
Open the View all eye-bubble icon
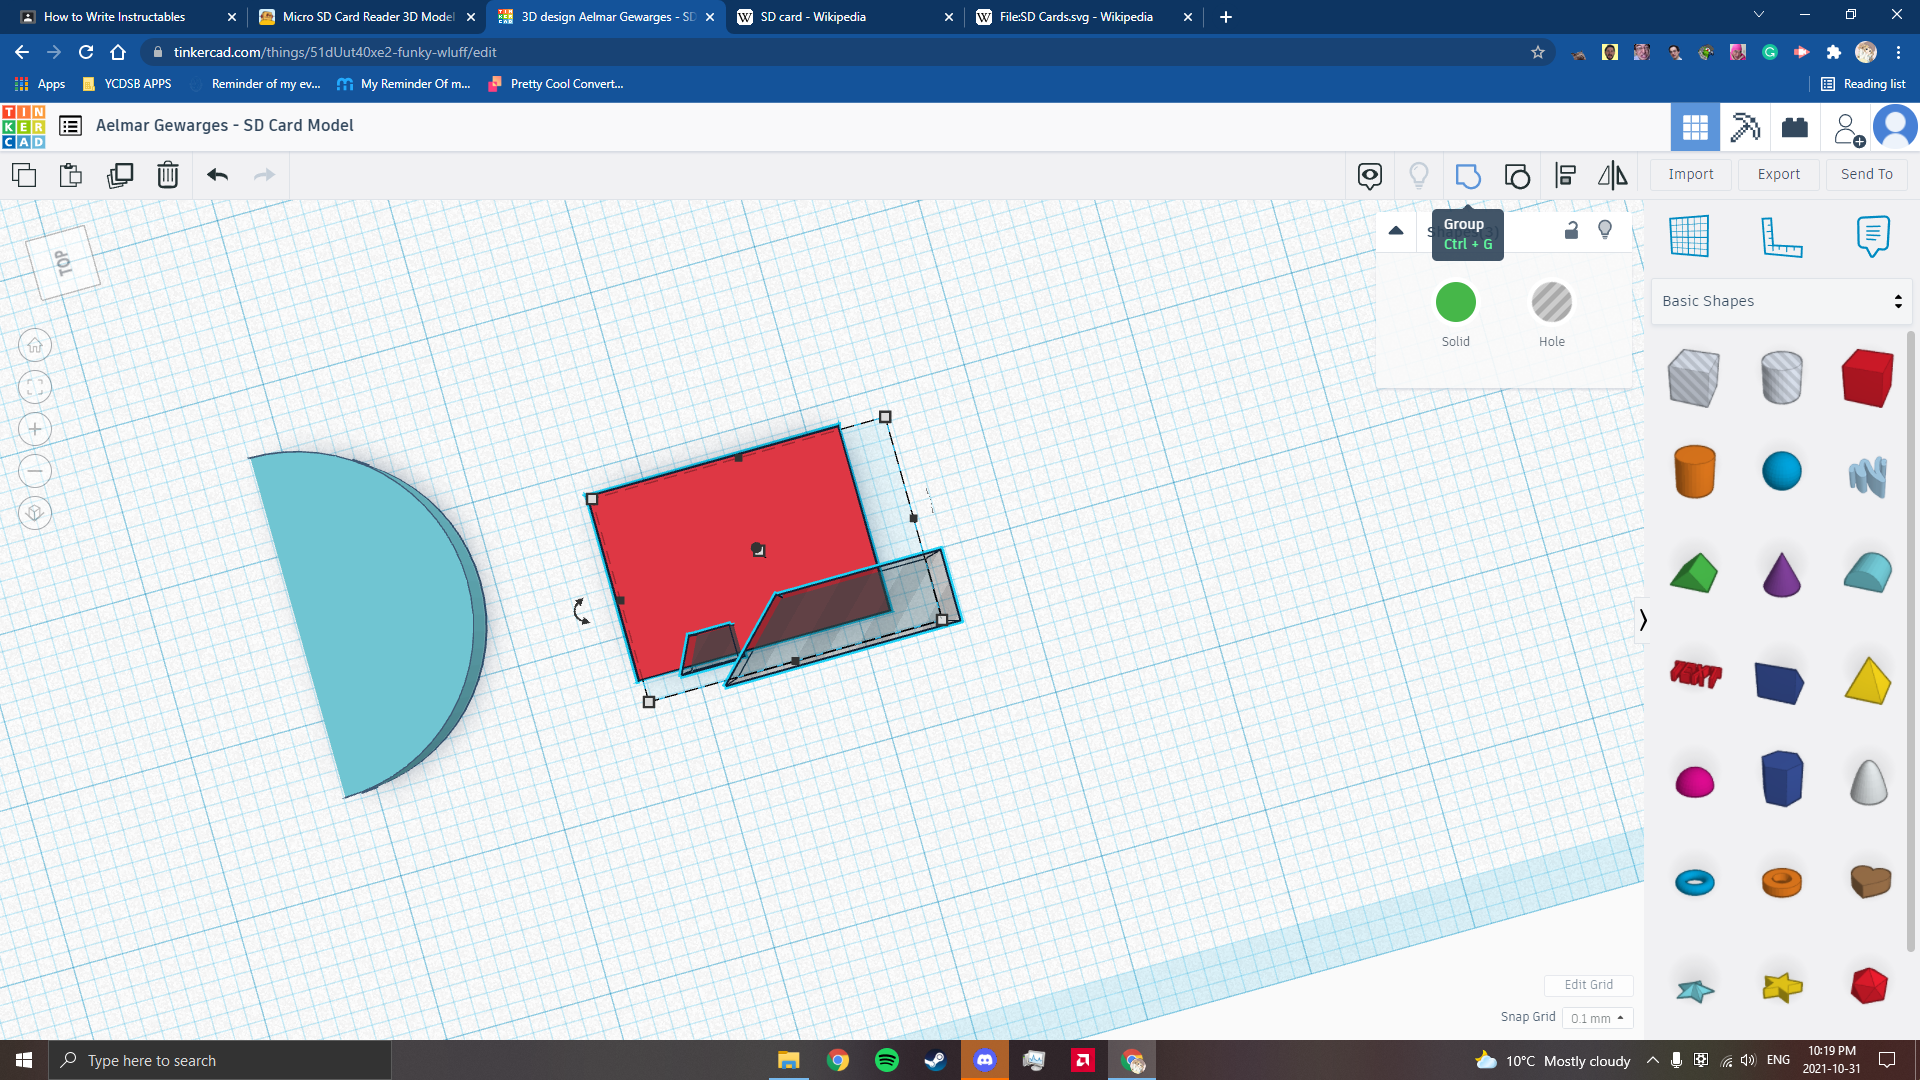(x=1370, y=176)
